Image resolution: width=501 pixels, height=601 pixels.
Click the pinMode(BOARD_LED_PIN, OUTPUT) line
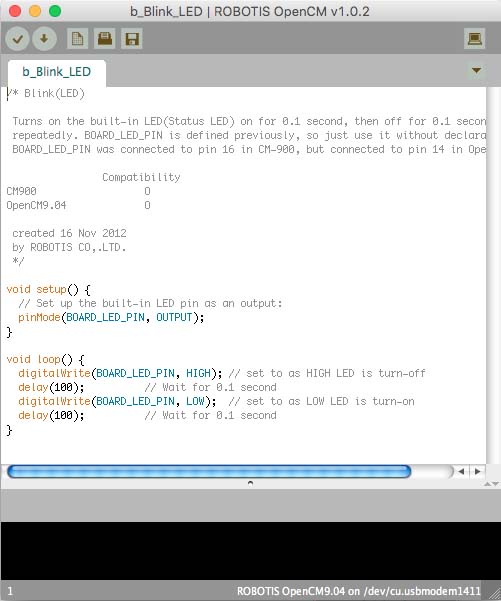111,317
